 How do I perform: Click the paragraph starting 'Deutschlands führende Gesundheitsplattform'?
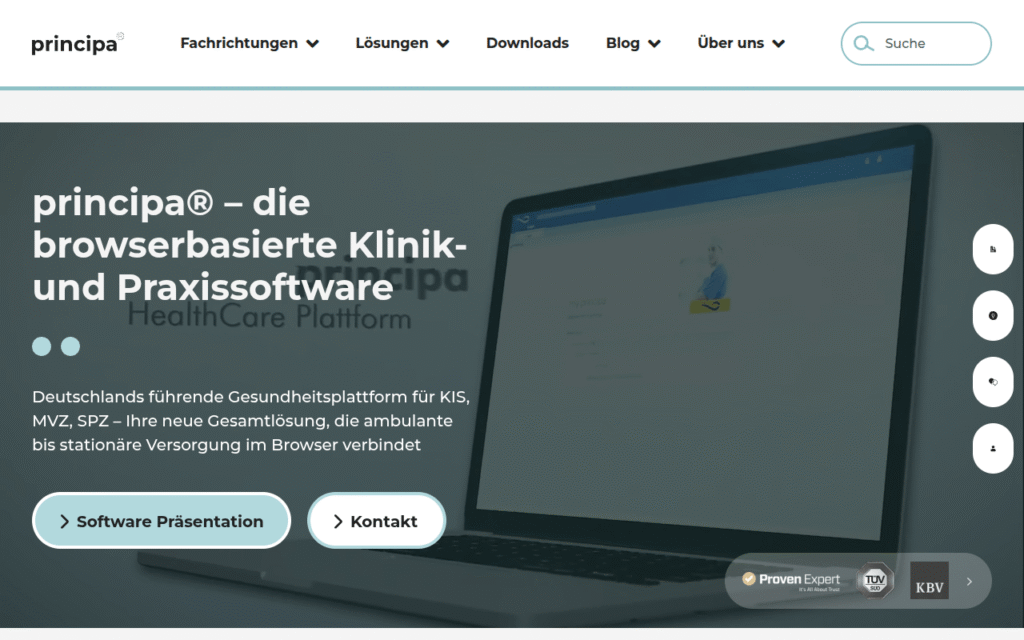[x=251, y=421]
